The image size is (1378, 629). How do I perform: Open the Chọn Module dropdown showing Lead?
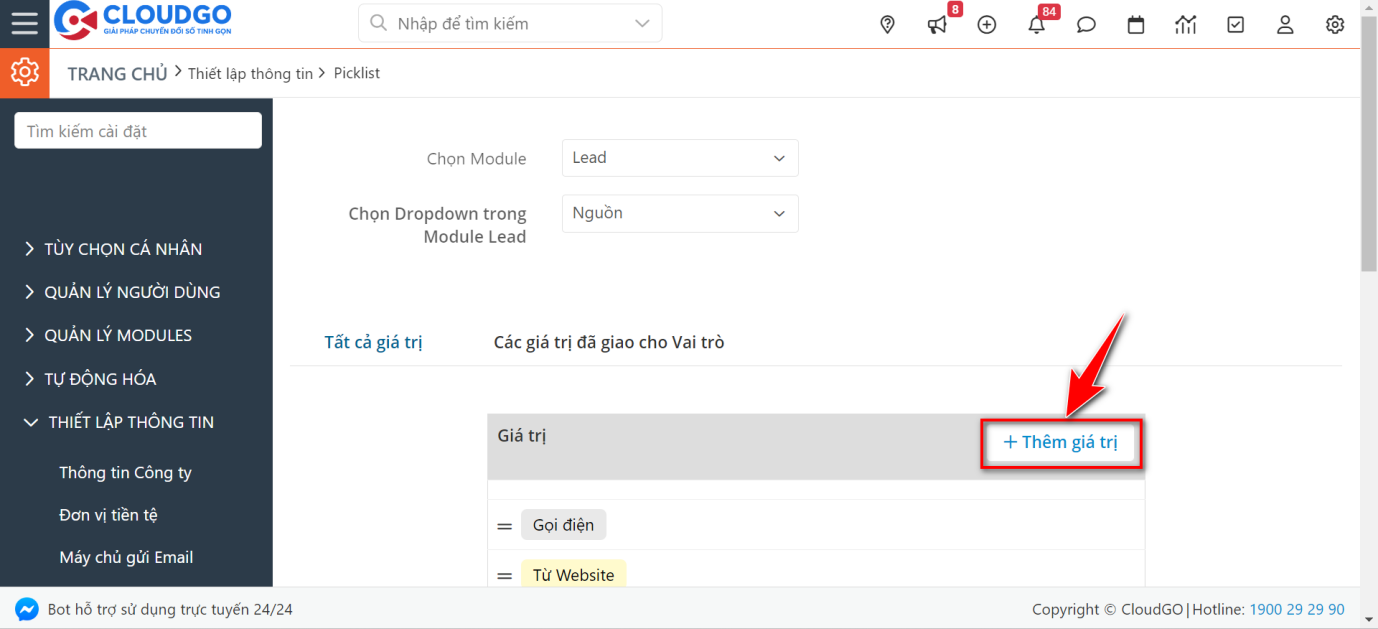tap(679, 158)
